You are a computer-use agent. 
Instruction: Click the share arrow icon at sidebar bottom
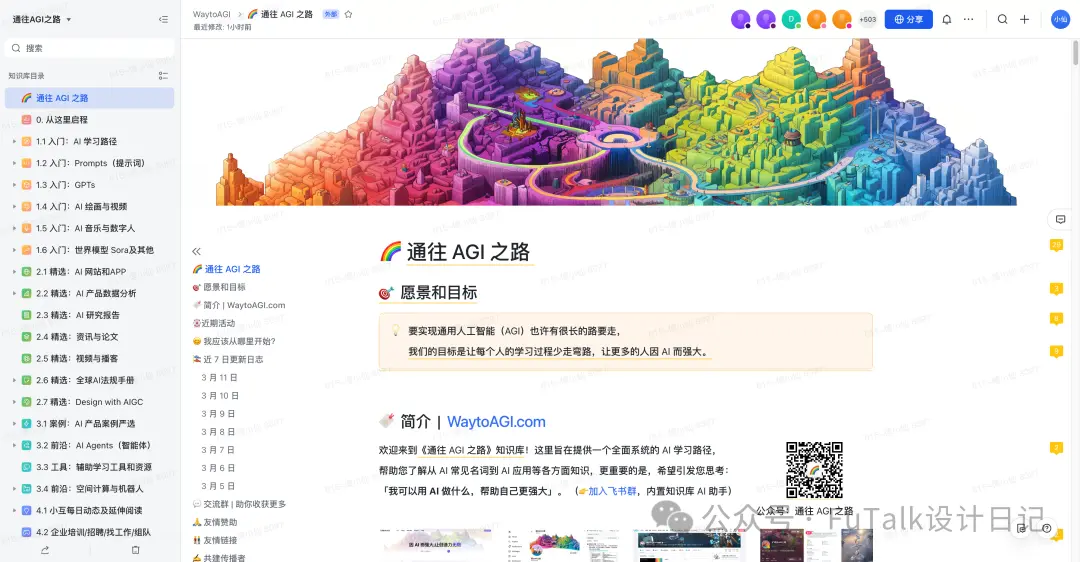pos(45,550)
